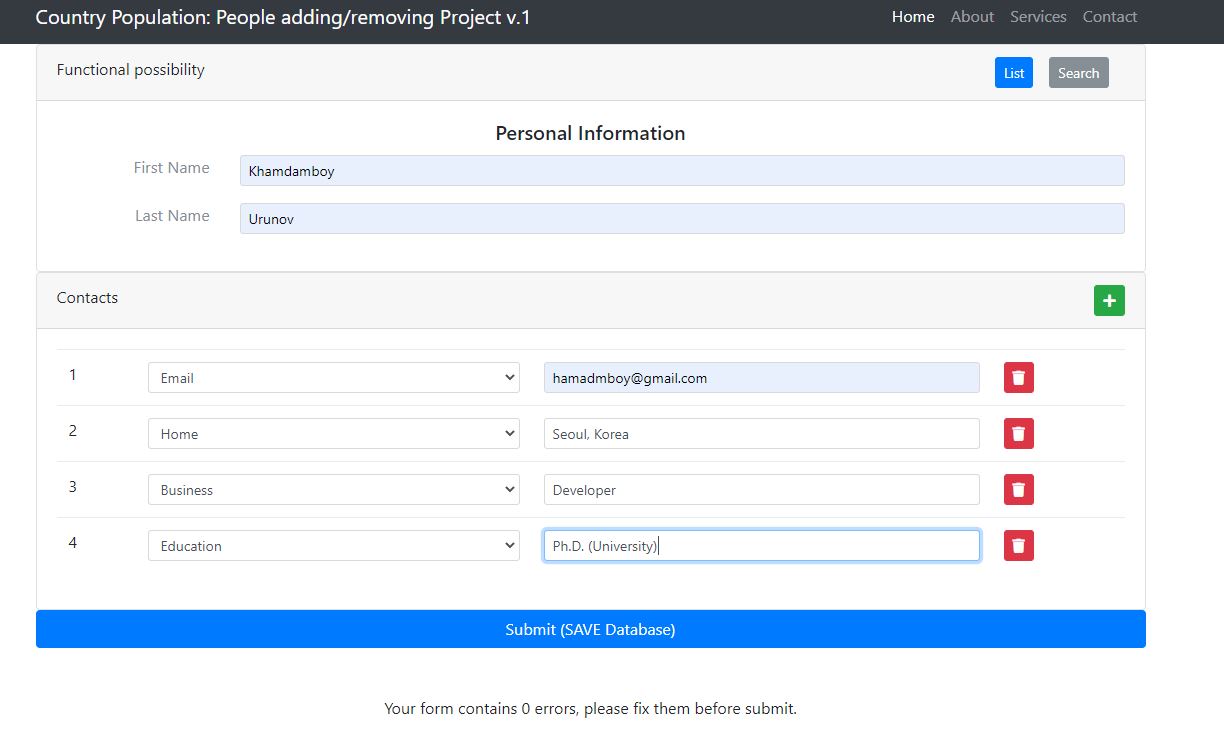The image size is (1224, 729).
Task: Open the Contact nav item
Action: pos(1110,17)
